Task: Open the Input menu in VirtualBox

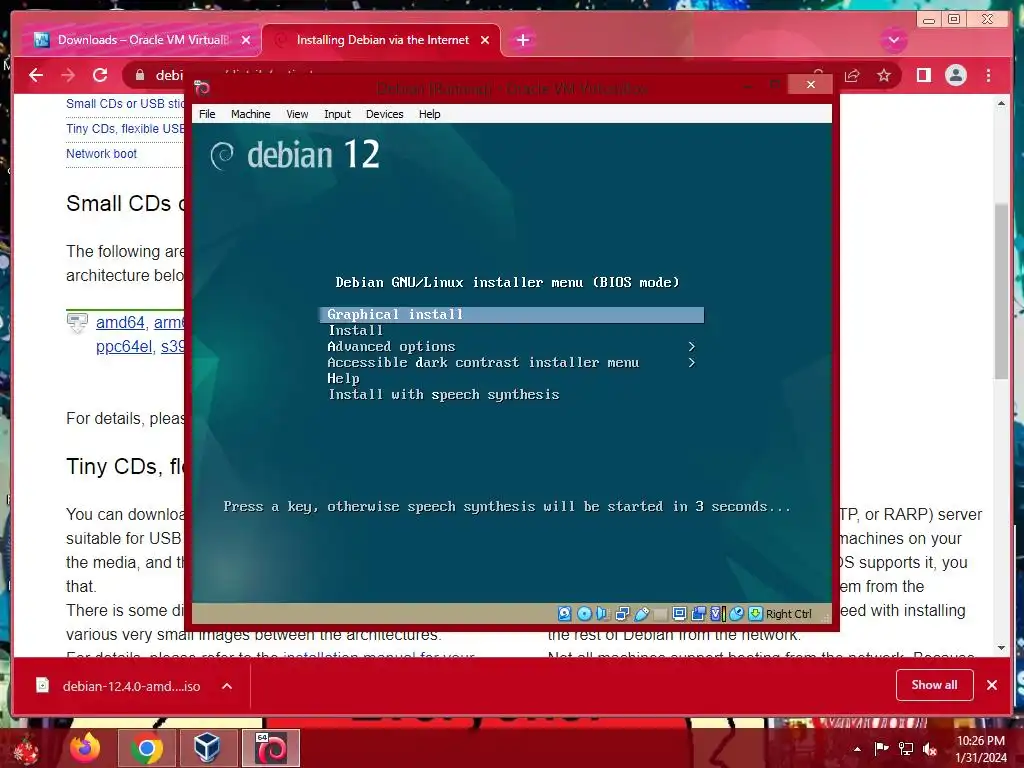Action: (x=337, y=114)
